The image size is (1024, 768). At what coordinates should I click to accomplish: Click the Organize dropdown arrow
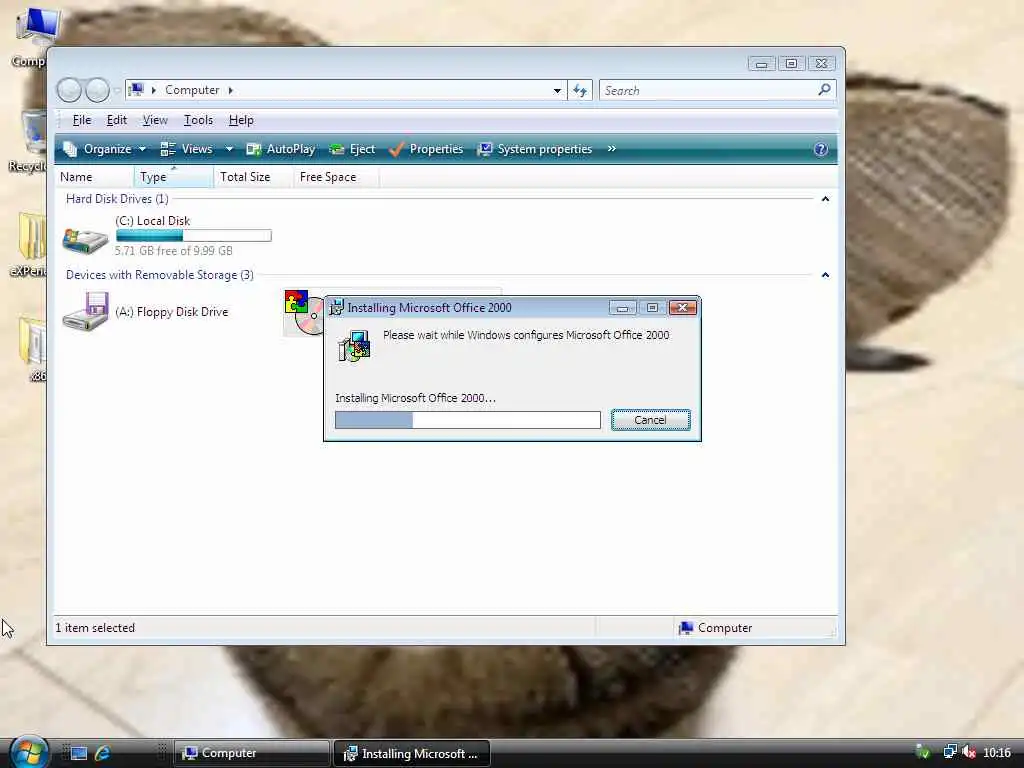142,150
